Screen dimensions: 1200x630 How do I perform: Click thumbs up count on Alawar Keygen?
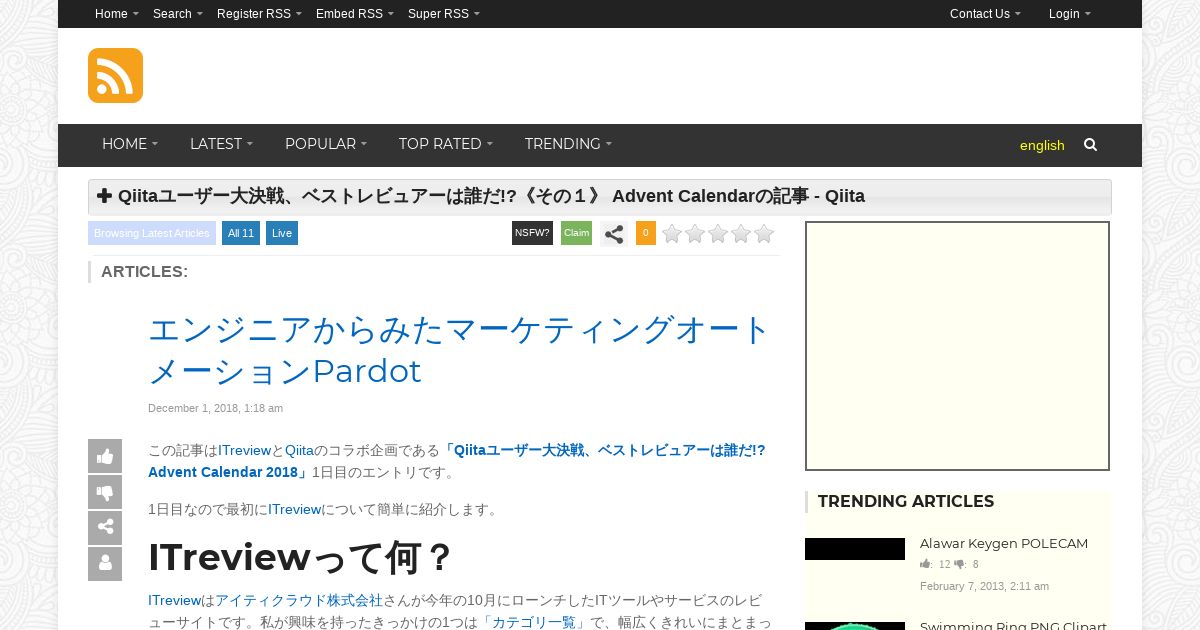click(935, 564)
